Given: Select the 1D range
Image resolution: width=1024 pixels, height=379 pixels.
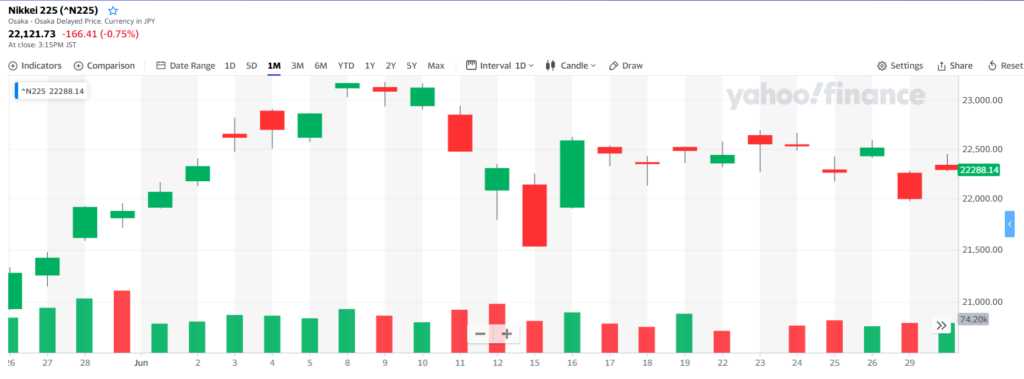Looking at the screenshot, I should coord(230,65).
